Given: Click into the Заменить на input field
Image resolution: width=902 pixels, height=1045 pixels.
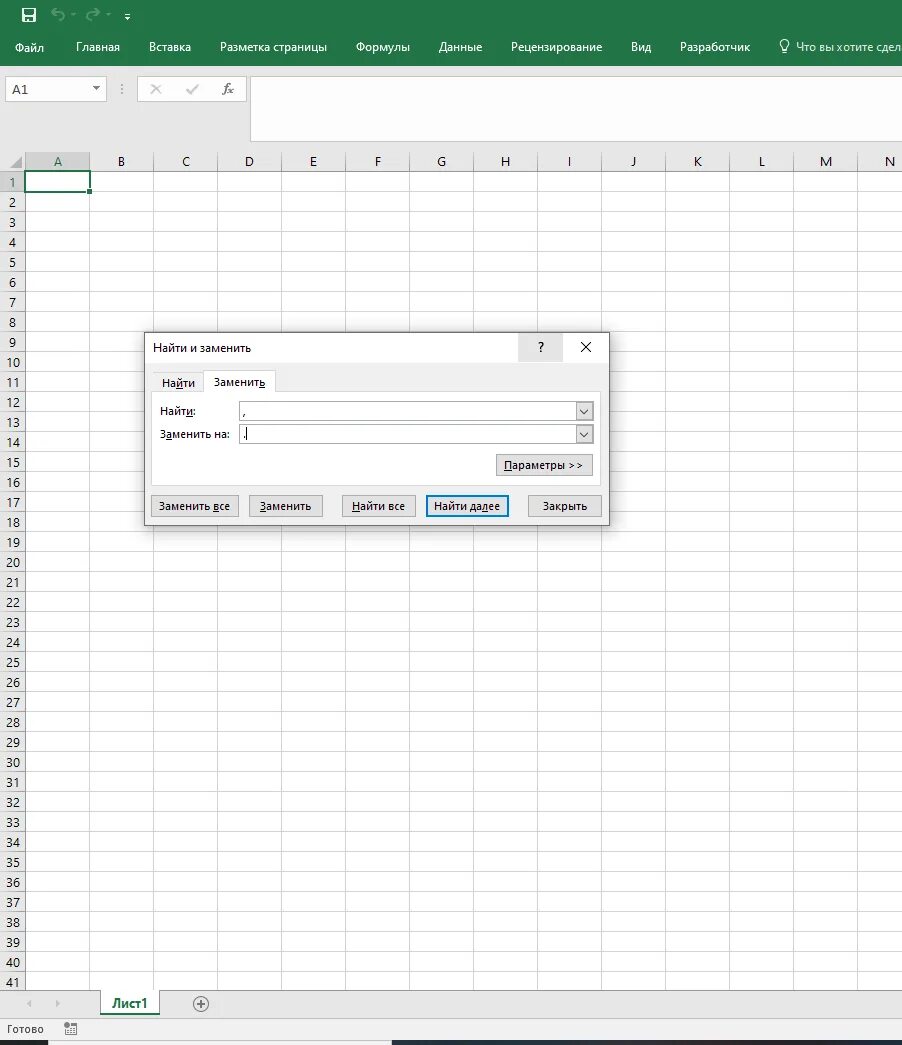Looking at the screenshot, I should click(407, 435).
